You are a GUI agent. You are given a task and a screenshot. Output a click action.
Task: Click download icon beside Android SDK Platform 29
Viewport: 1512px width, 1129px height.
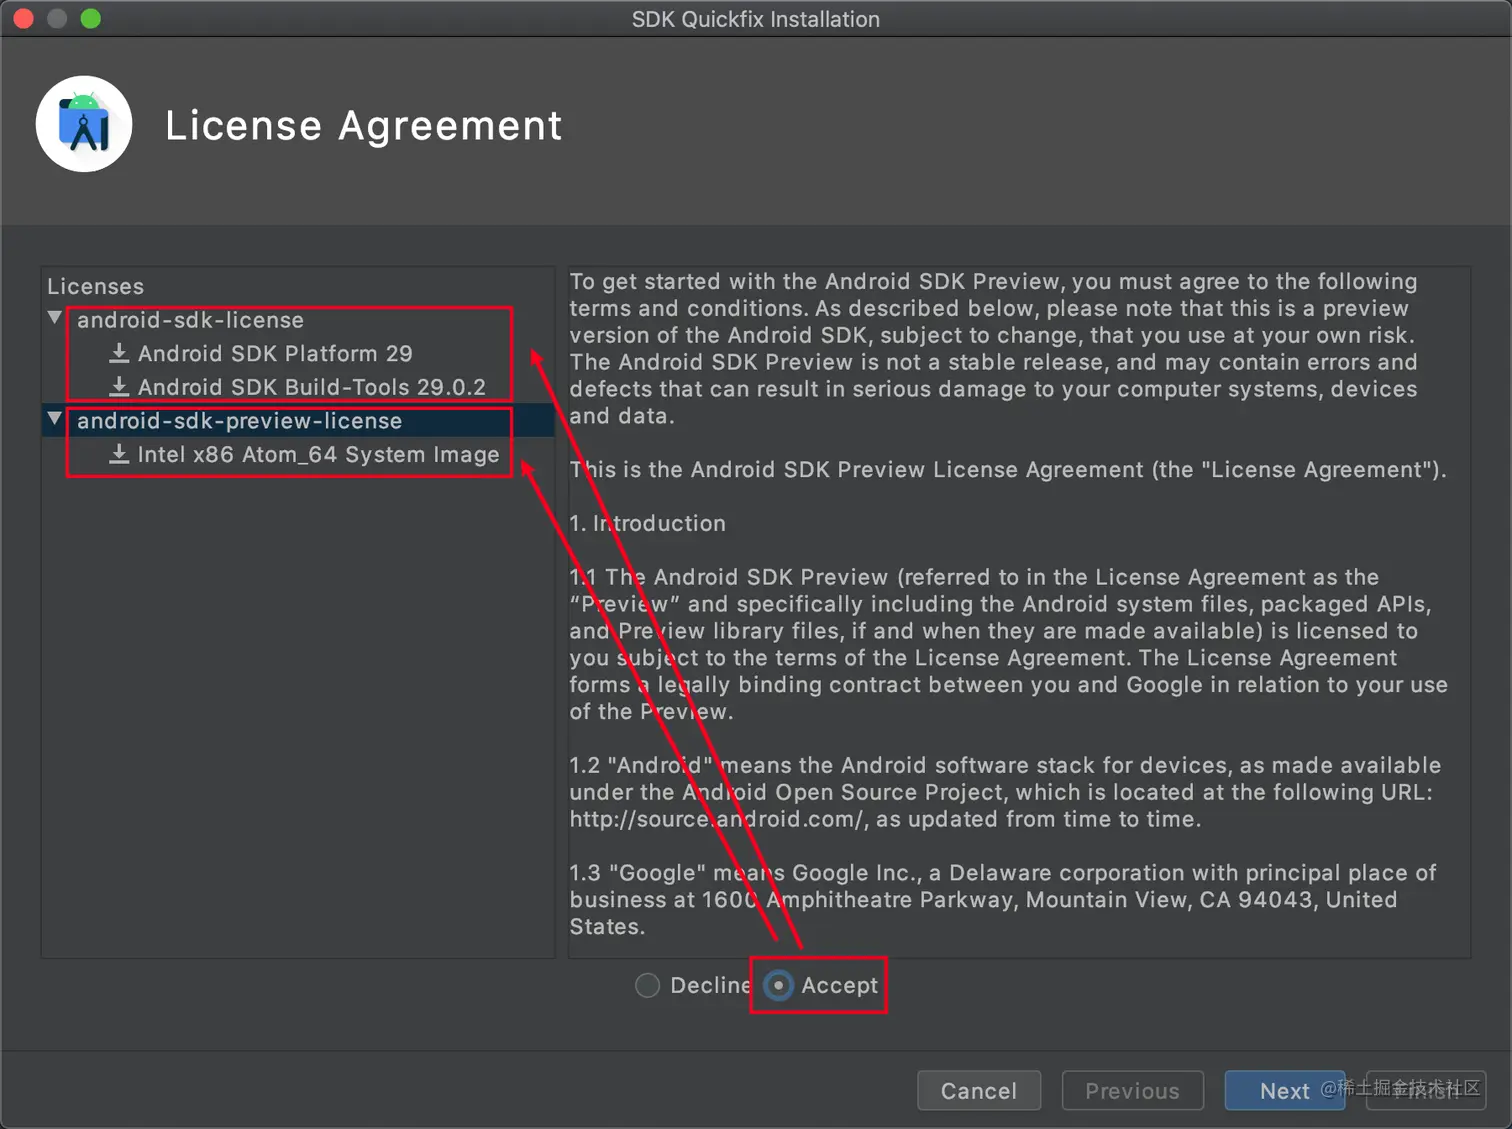(119, 353)
